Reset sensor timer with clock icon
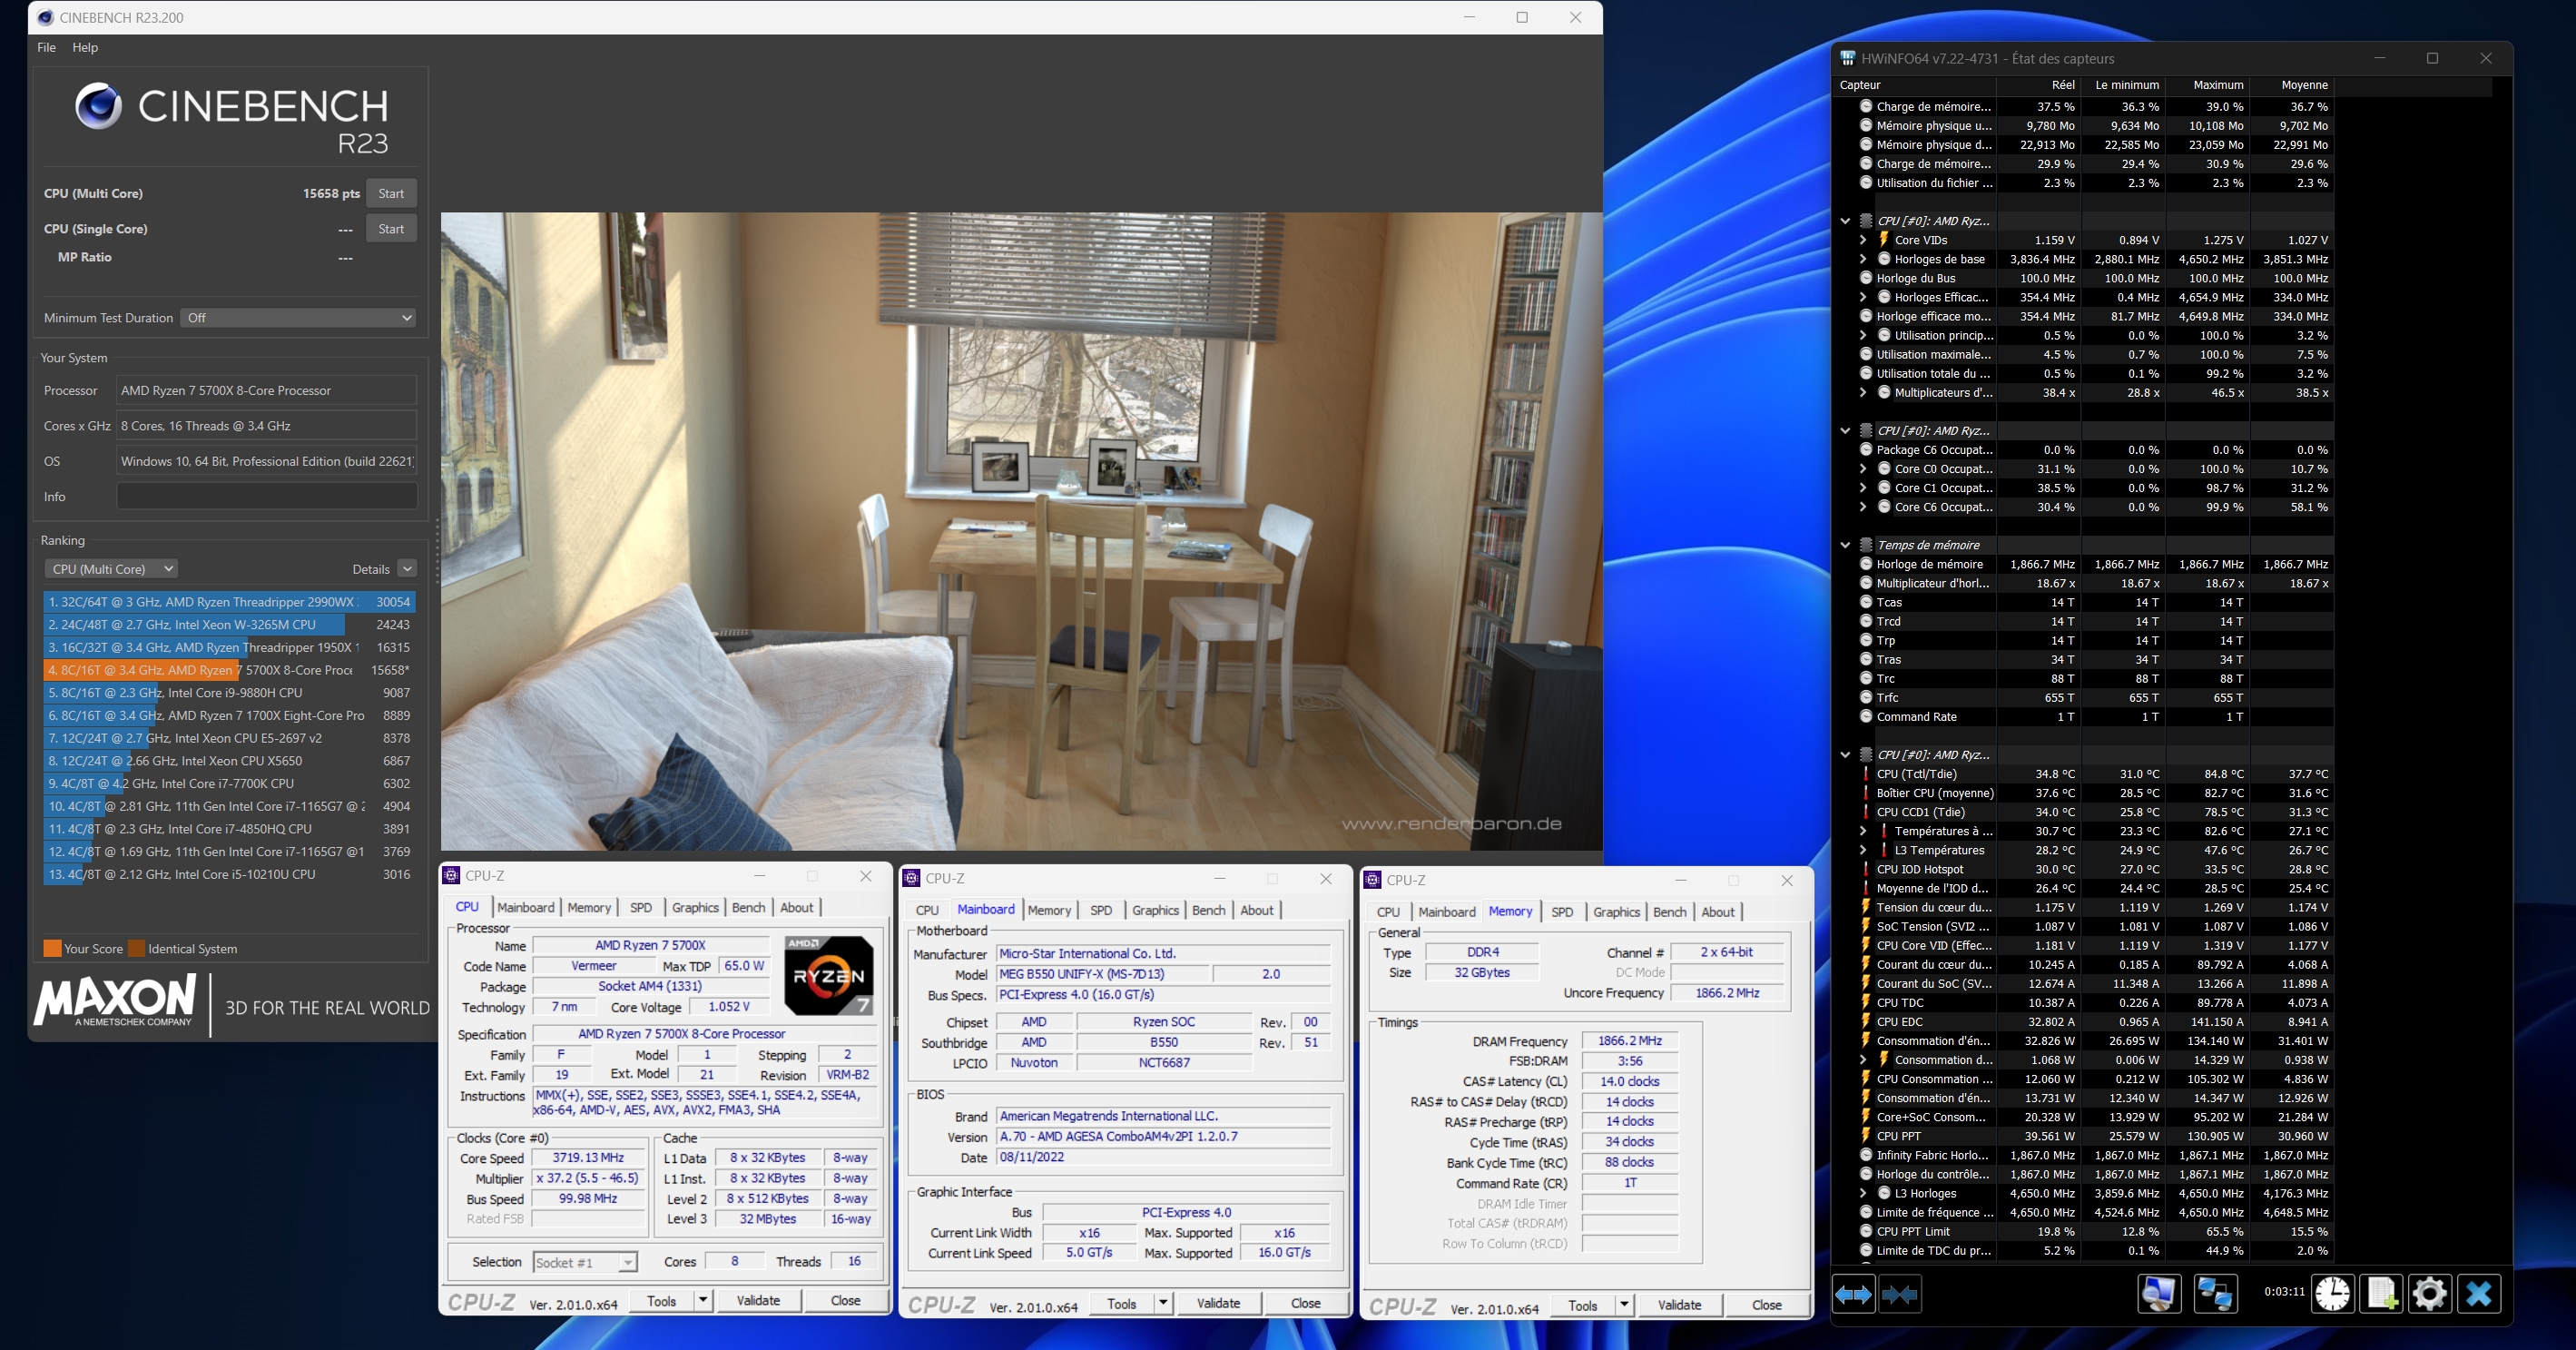Image resolution: width=2576 pixels, height=1350 pixels. 2332,1294
